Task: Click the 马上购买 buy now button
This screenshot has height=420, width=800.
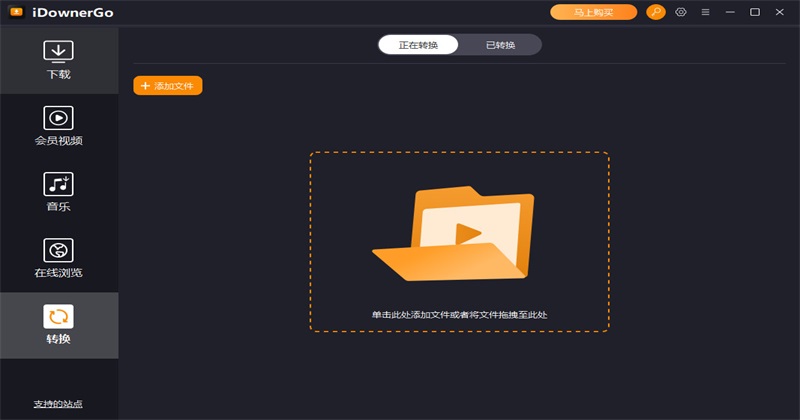Action: (x=593, y=12)
